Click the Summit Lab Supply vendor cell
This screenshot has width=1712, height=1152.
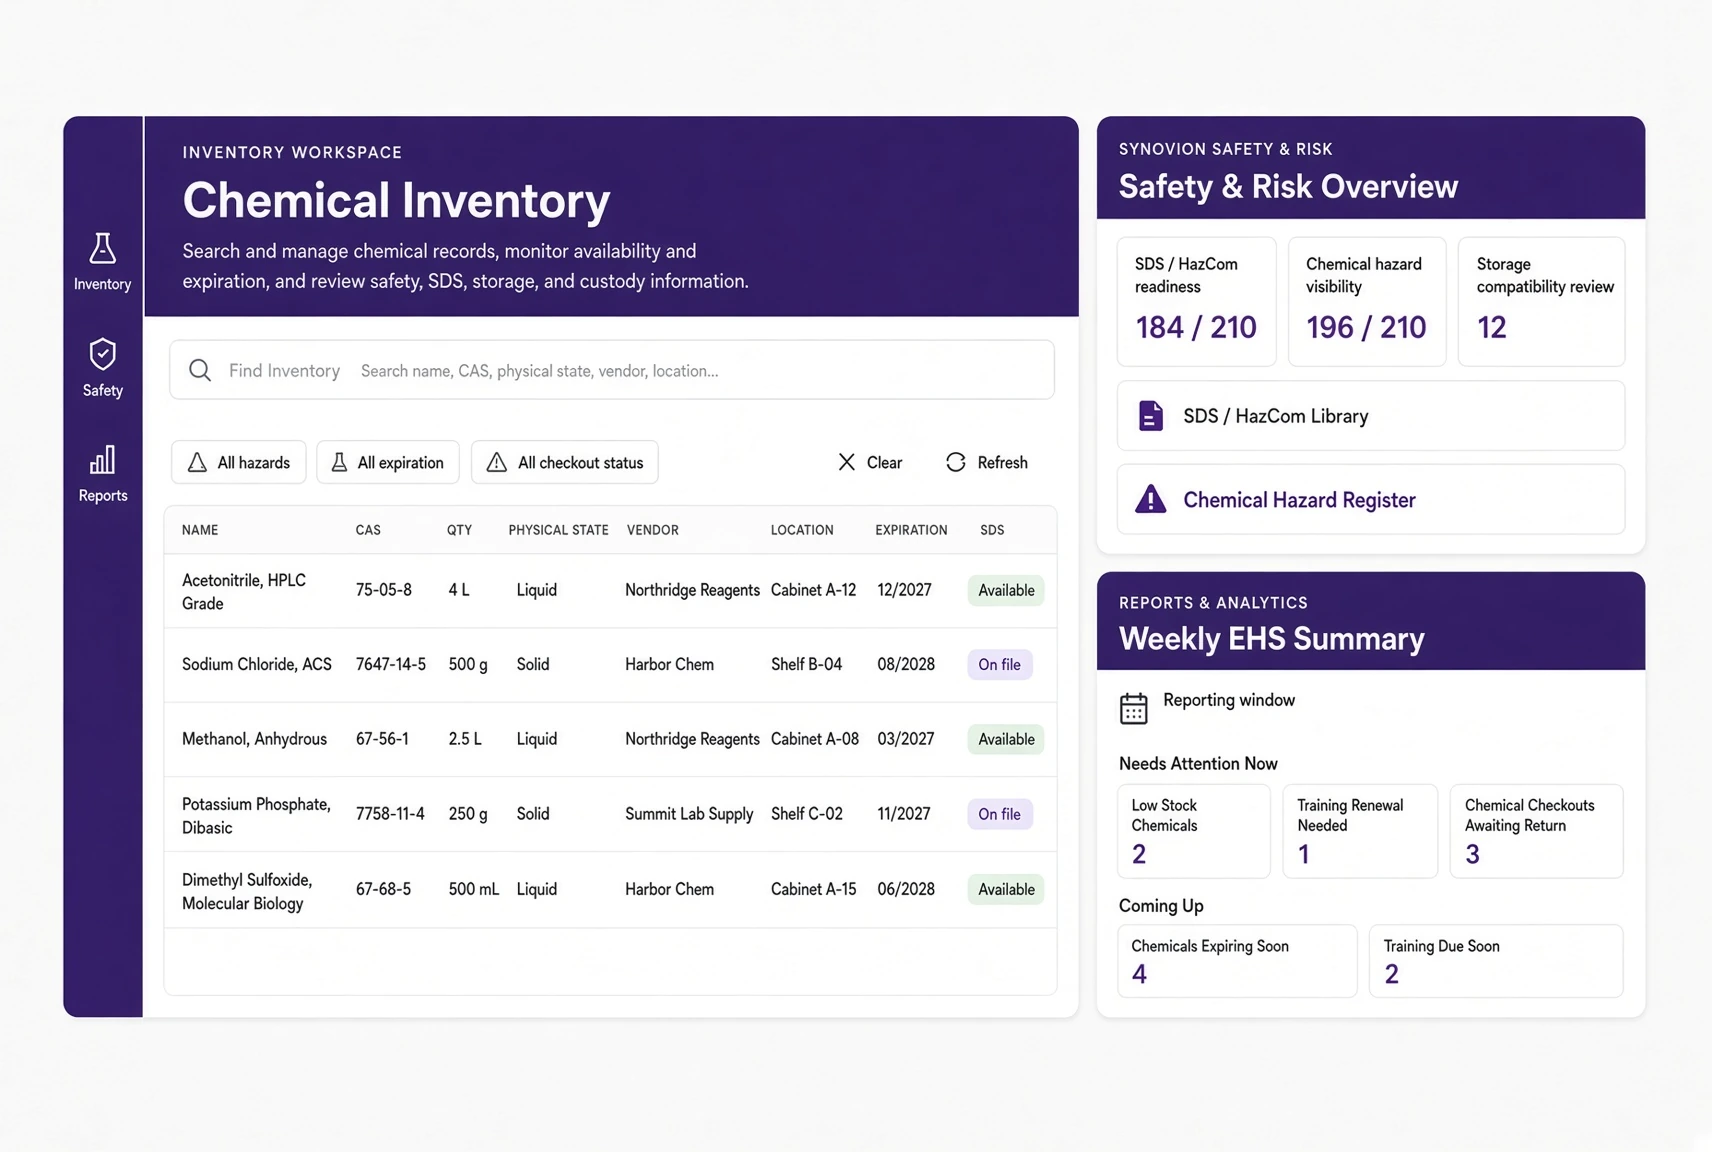(x=689, y=814)
